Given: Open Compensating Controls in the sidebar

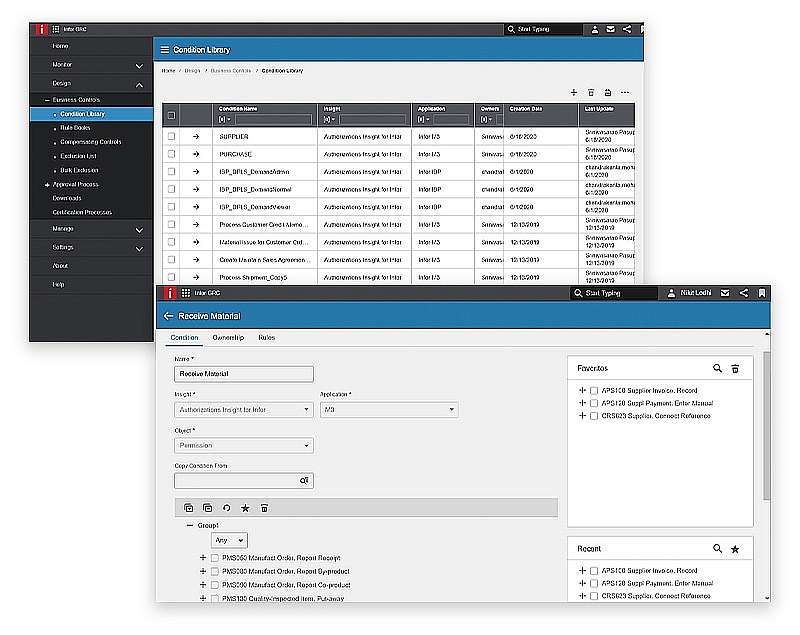Looking at the screenshot, I should point(91,142).
